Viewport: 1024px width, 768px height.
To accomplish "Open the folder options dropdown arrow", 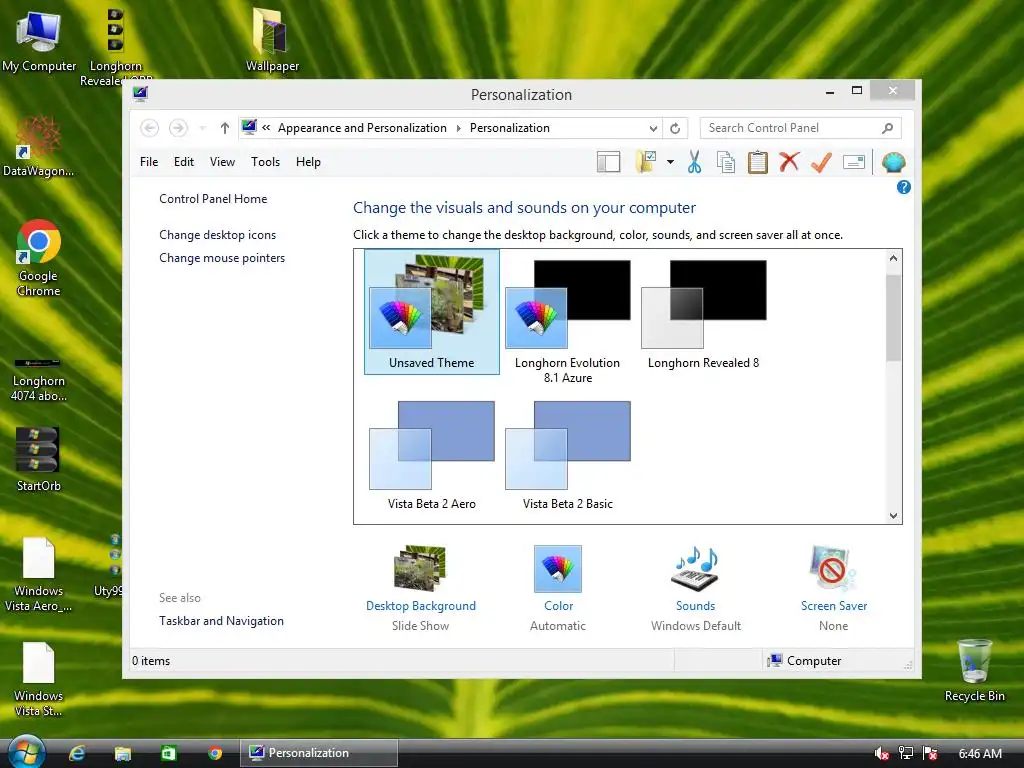I will coord(670,162).
